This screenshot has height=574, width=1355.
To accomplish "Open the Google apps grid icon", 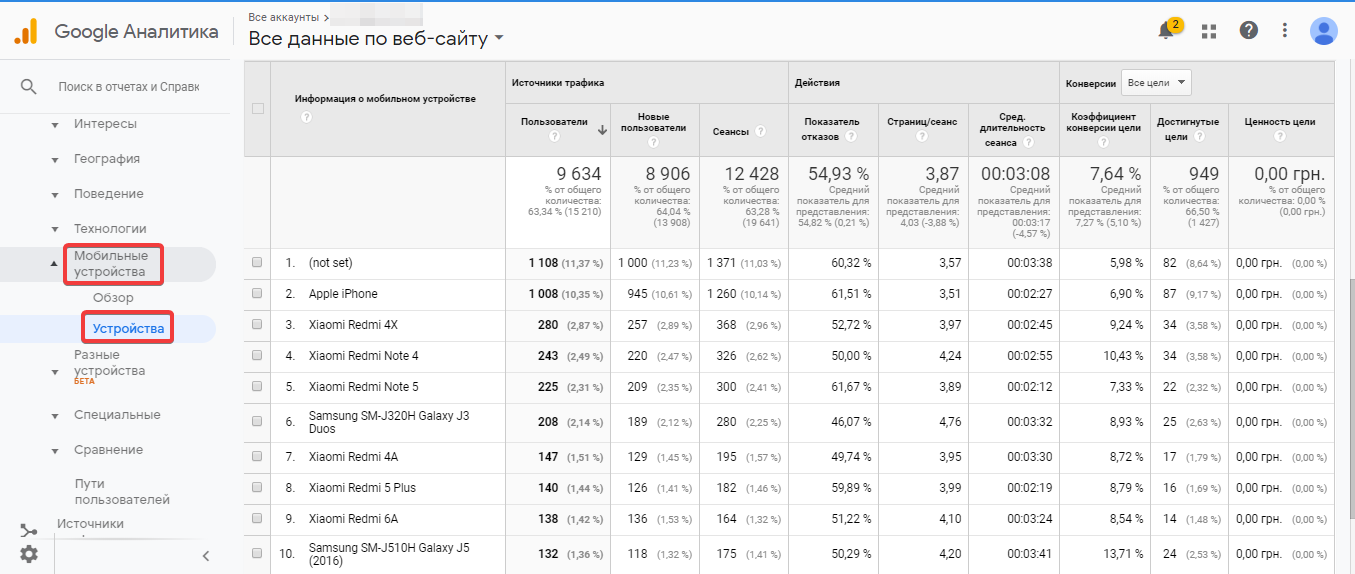I will point(1209,31).
